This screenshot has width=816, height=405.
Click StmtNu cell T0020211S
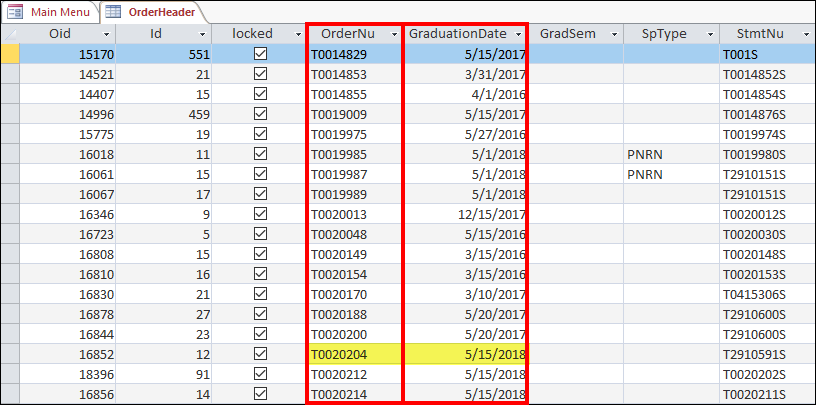tap(768, 394)
